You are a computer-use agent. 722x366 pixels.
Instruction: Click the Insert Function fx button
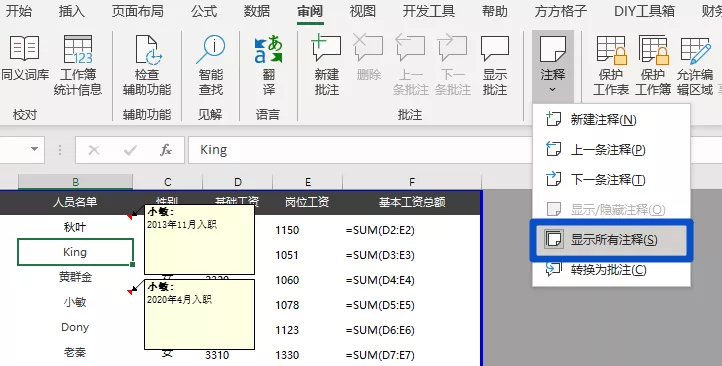click(x=166, y=150)
